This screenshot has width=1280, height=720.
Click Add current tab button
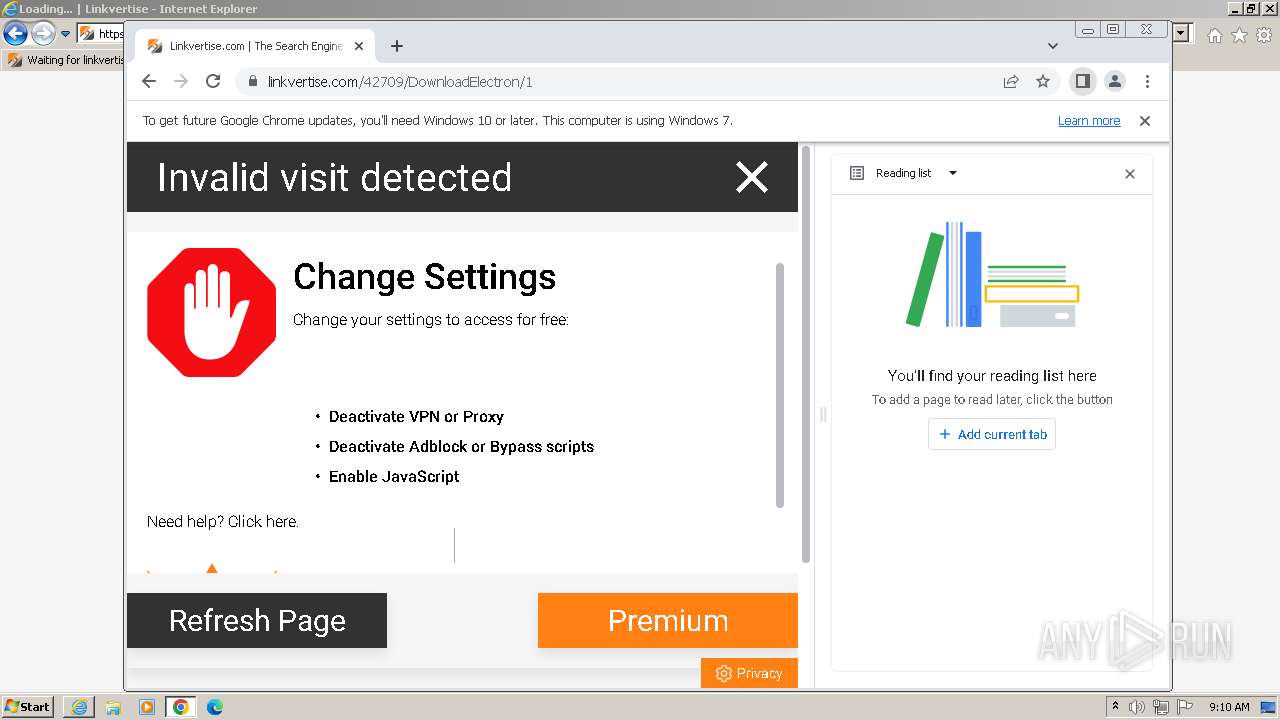[x=992, y=434]
